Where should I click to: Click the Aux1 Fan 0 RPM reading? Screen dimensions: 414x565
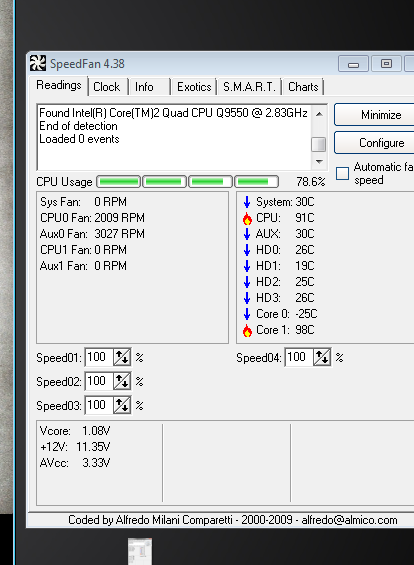[x=83, y=266]
